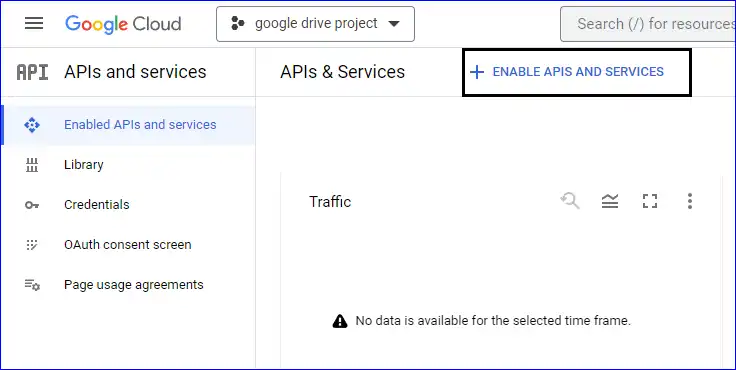Click the reset zoom icon on Traffic chart
The width and height of the screenshot is (736, 370).
[570, 201]
